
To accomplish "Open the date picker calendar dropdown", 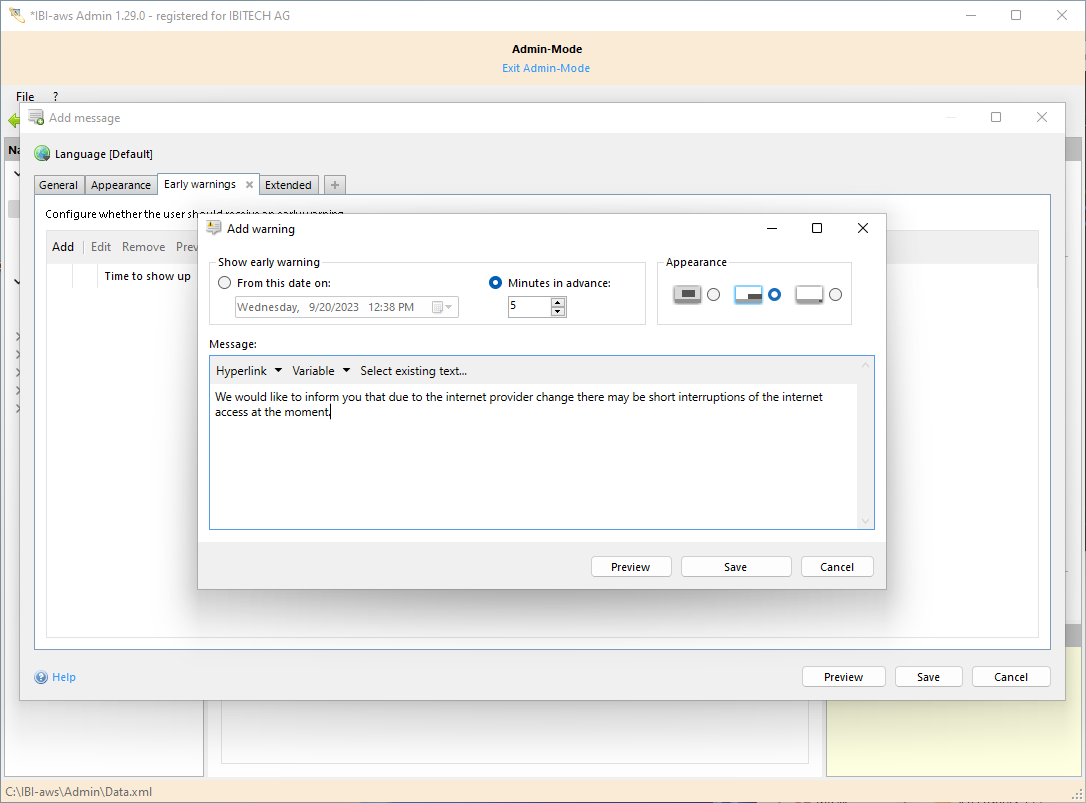I will 442,307.
